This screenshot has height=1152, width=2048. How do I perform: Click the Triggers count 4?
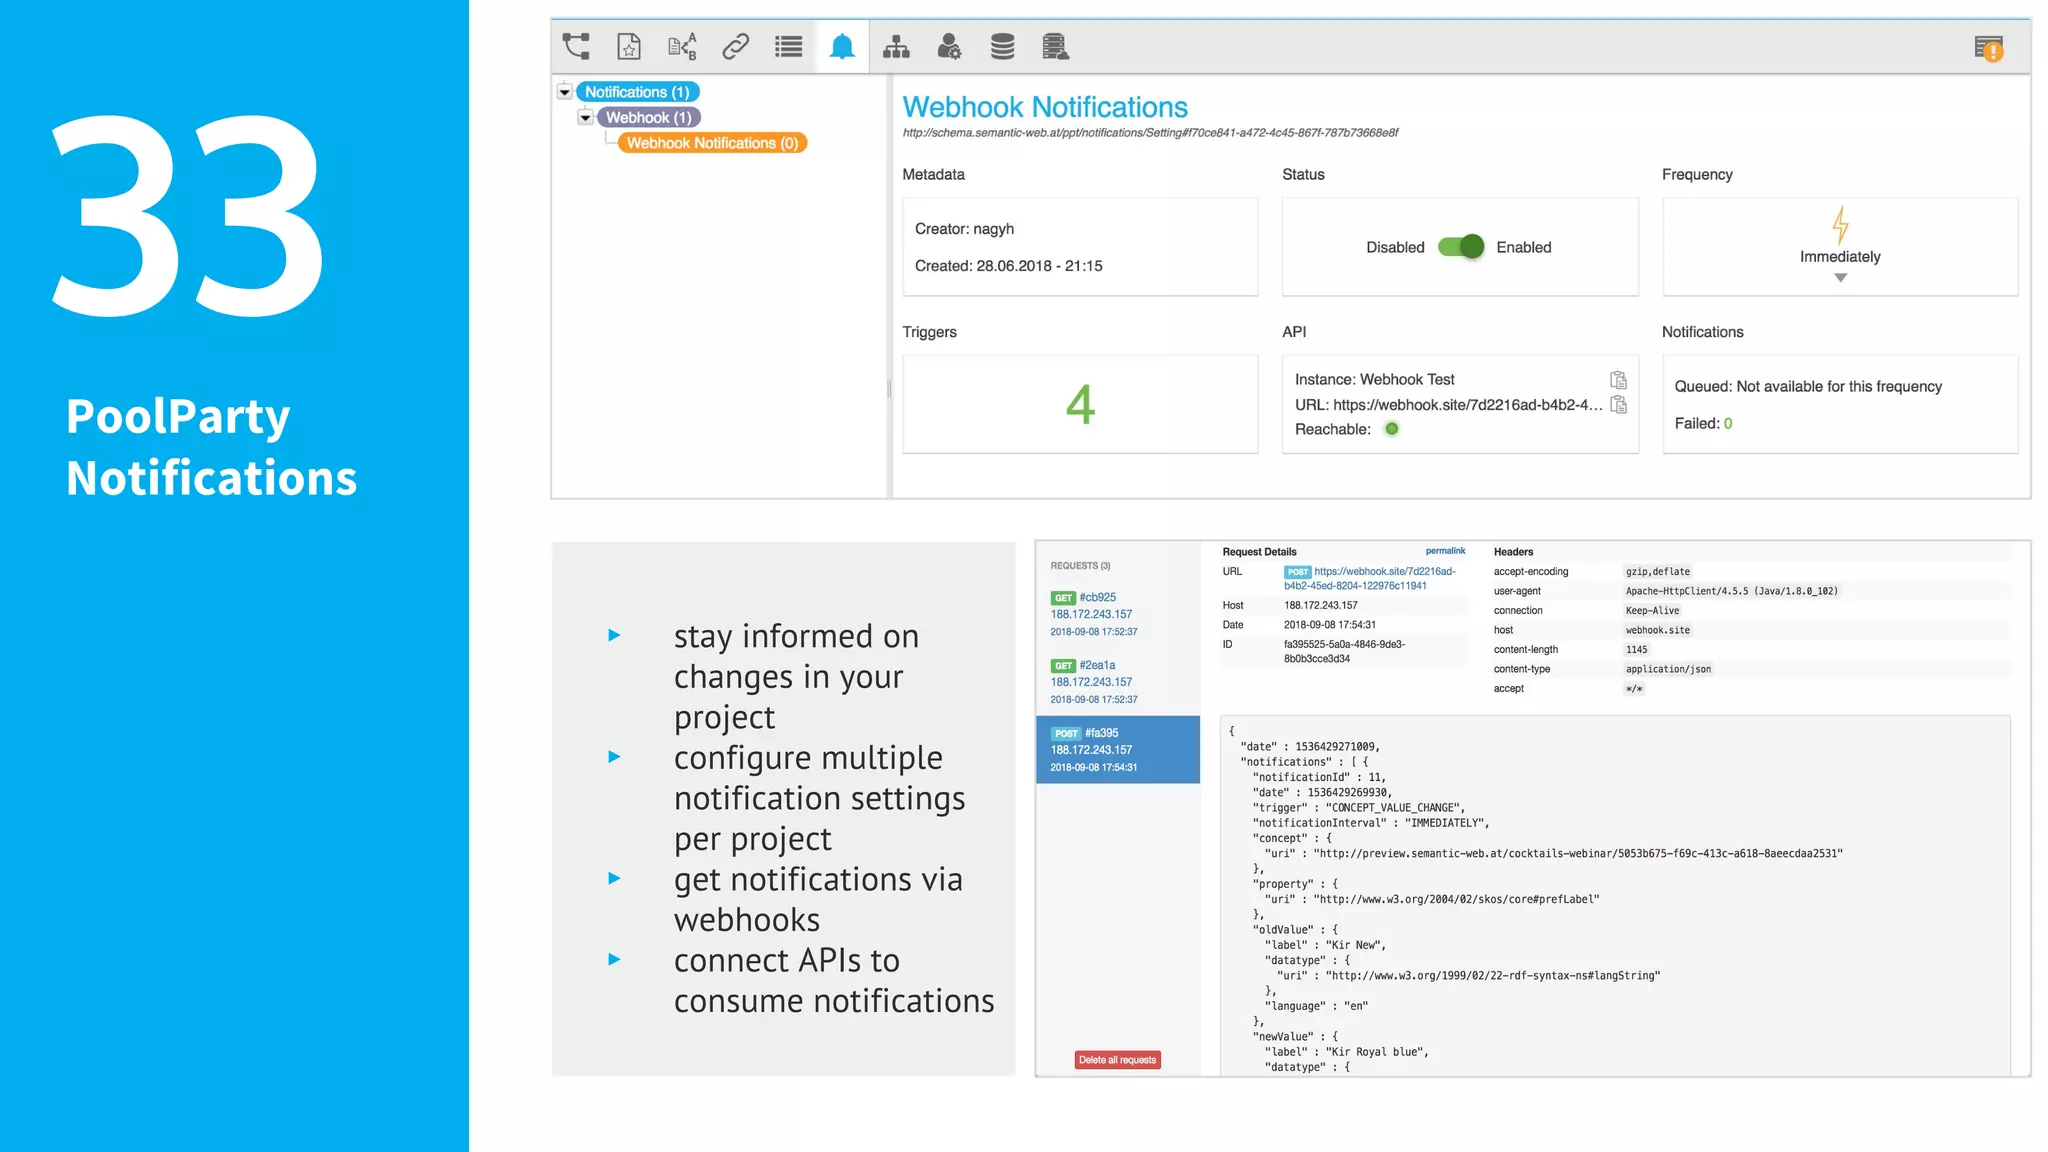point(1080,405)
